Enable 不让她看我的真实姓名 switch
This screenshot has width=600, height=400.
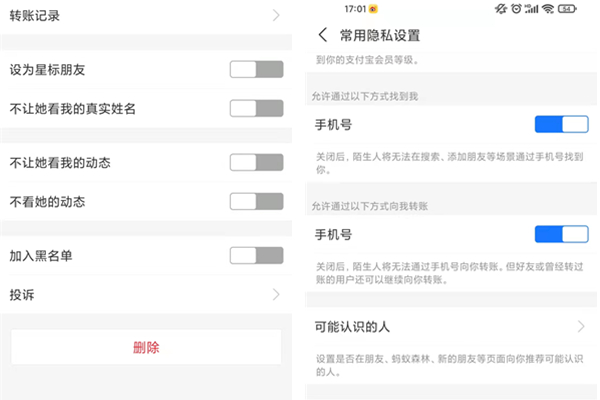(x=256, y=108)
